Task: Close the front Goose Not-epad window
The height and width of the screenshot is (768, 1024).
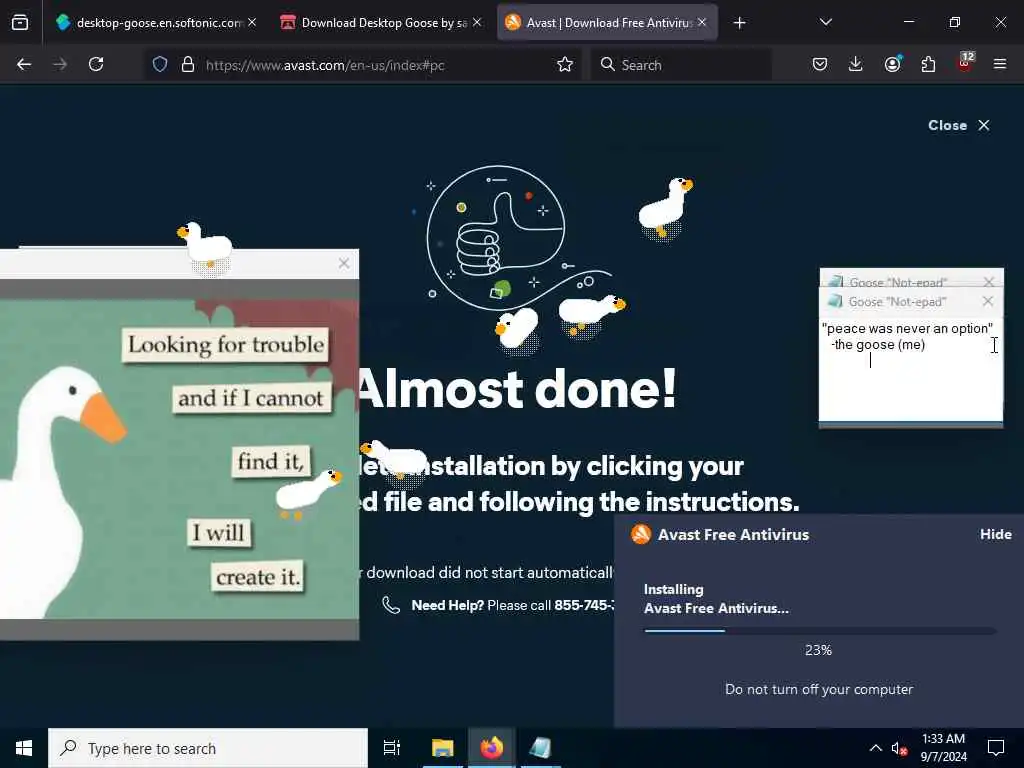Action: [987, 301]
